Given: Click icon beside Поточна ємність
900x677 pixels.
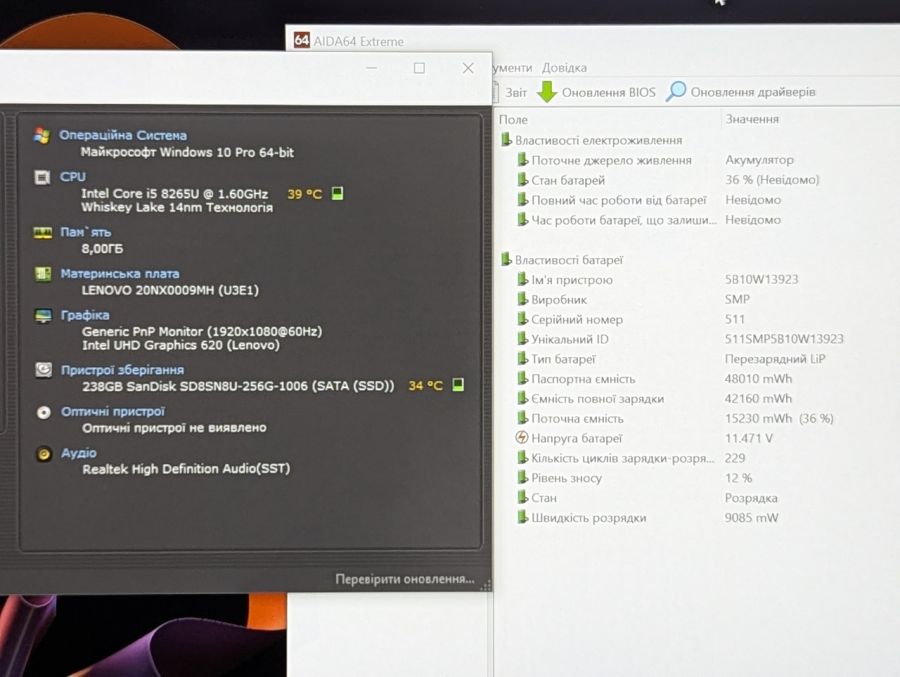Looking at the screenshot, I should tap(522, 418).
